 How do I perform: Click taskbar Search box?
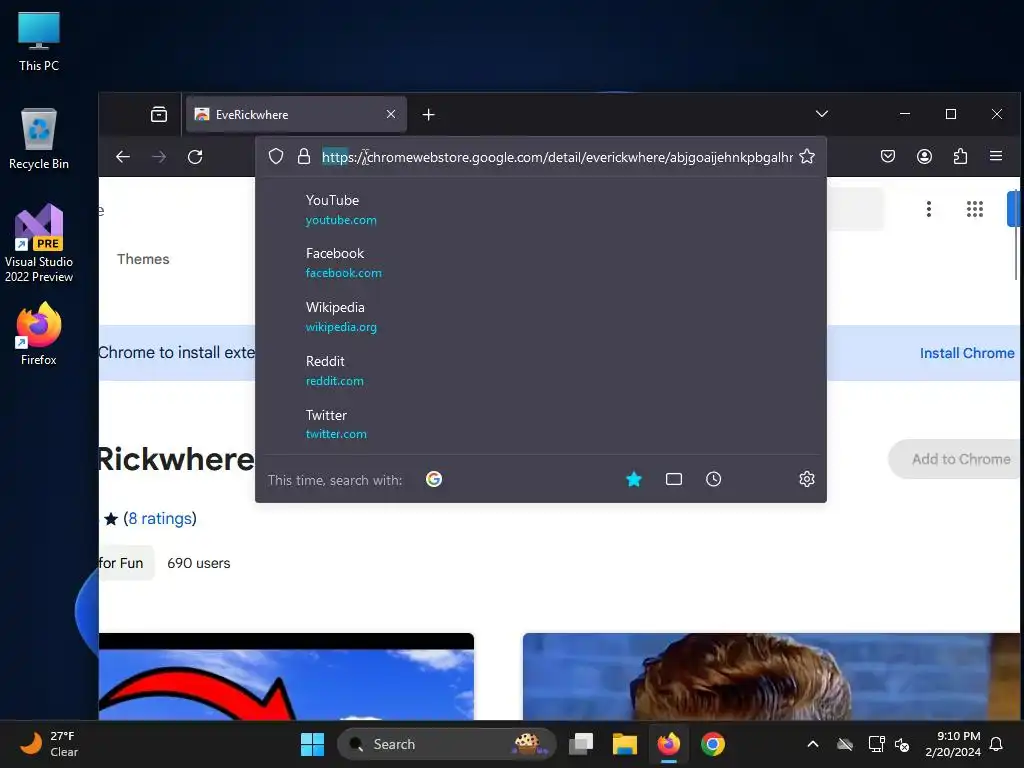(447, 744)
